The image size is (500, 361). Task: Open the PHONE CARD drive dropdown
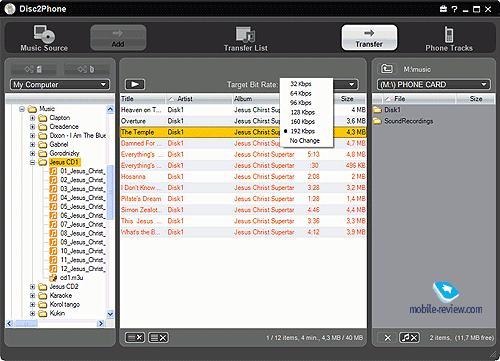(434, 84)
